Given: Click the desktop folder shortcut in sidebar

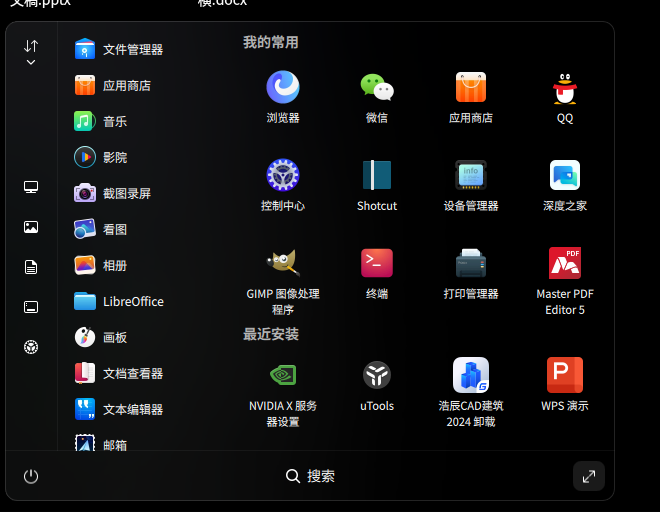Looking at the screenshot, I should 31,307.
